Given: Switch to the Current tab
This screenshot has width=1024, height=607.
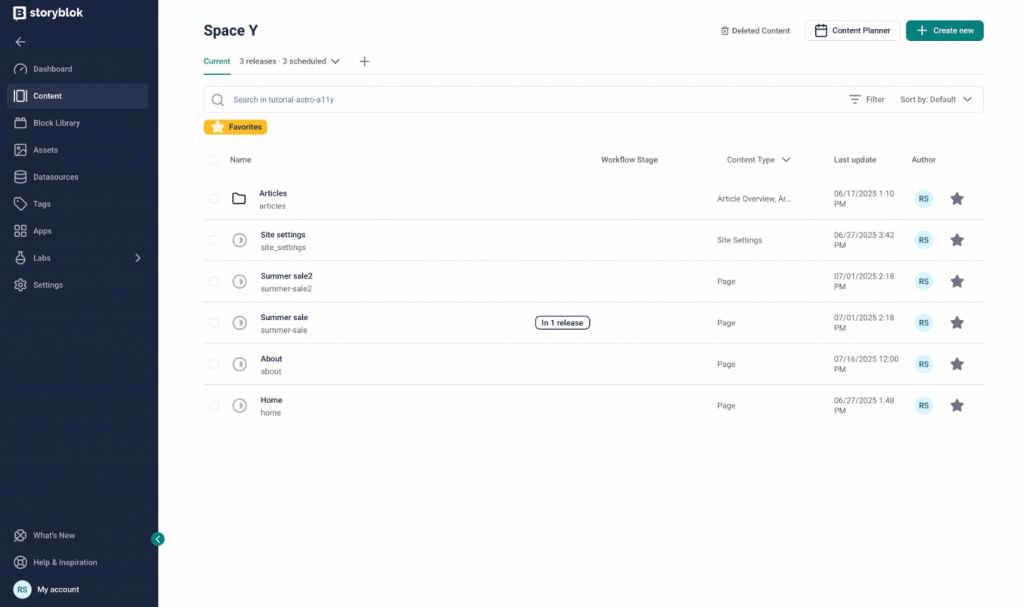Looking at the screenshot, I should pos(216,61).
